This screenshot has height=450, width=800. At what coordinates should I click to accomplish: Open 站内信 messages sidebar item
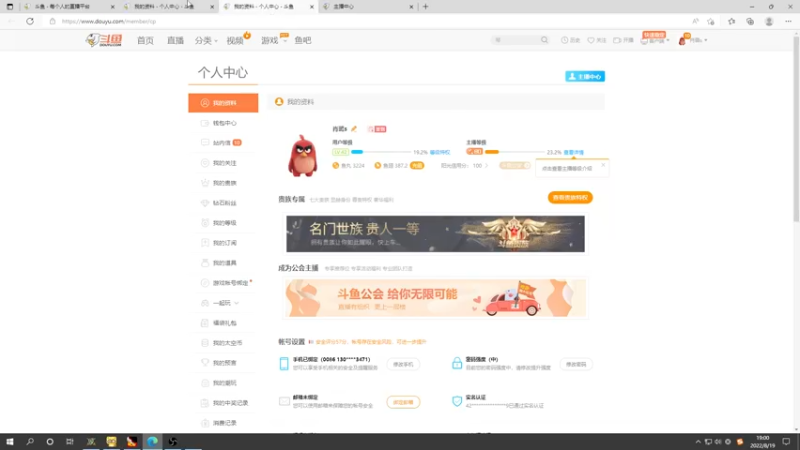pyautogui.click(x=223, y=143)
